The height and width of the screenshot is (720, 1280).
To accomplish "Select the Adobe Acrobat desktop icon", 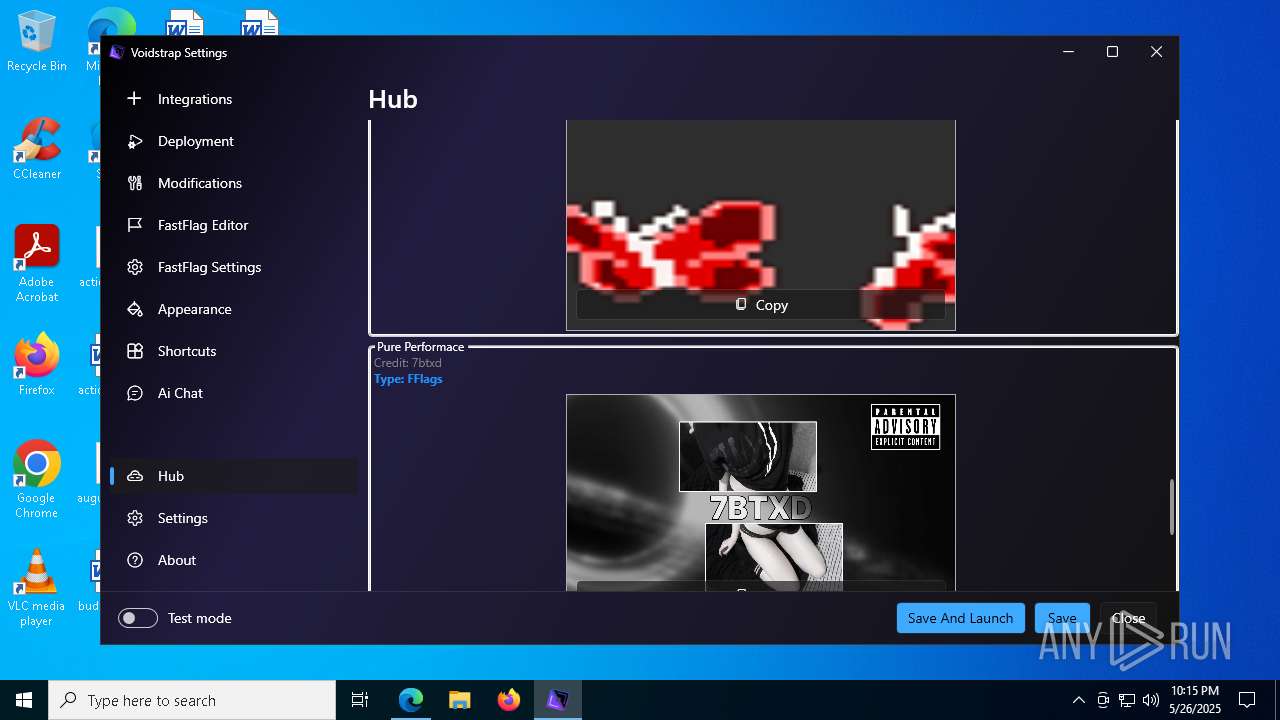I will [37, 264].
